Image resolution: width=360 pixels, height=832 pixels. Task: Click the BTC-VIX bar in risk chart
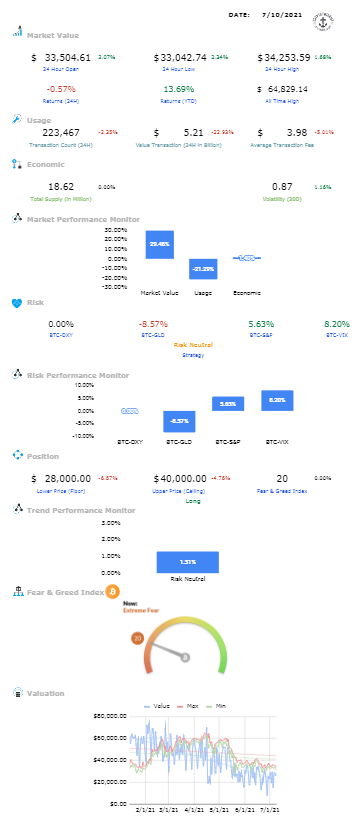(277, 401)
